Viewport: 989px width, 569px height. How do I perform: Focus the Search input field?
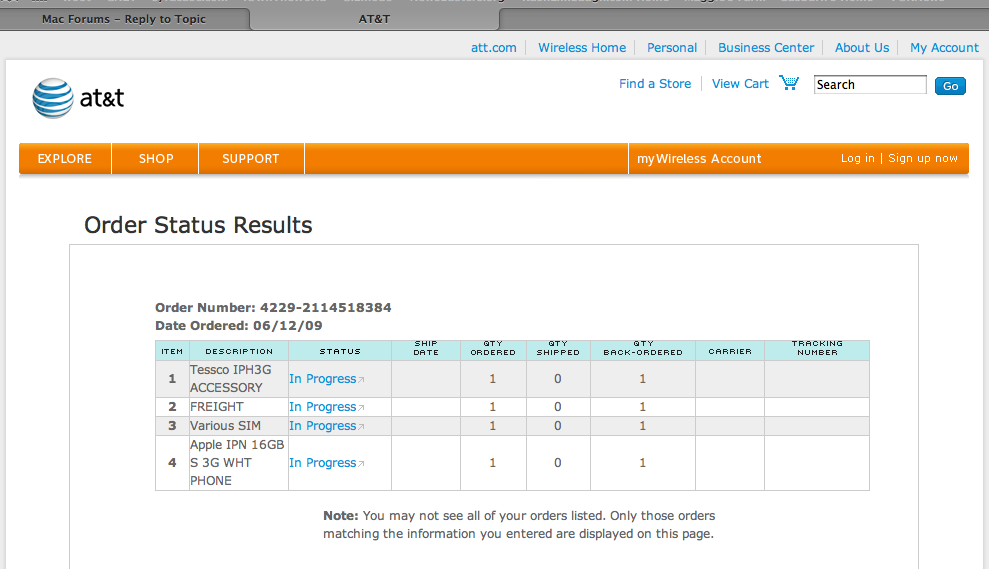coord(870,85)
